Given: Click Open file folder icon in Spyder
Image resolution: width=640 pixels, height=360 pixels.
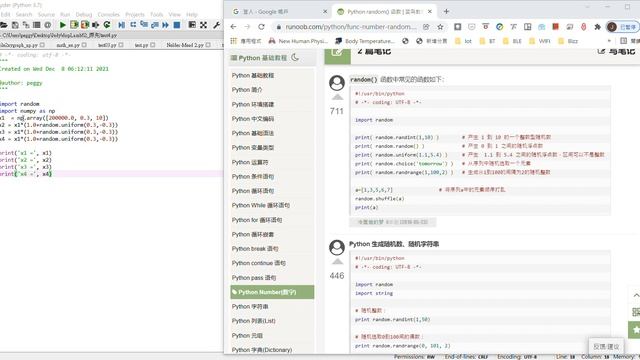Looking at the screenshot, I should point(4,25).
